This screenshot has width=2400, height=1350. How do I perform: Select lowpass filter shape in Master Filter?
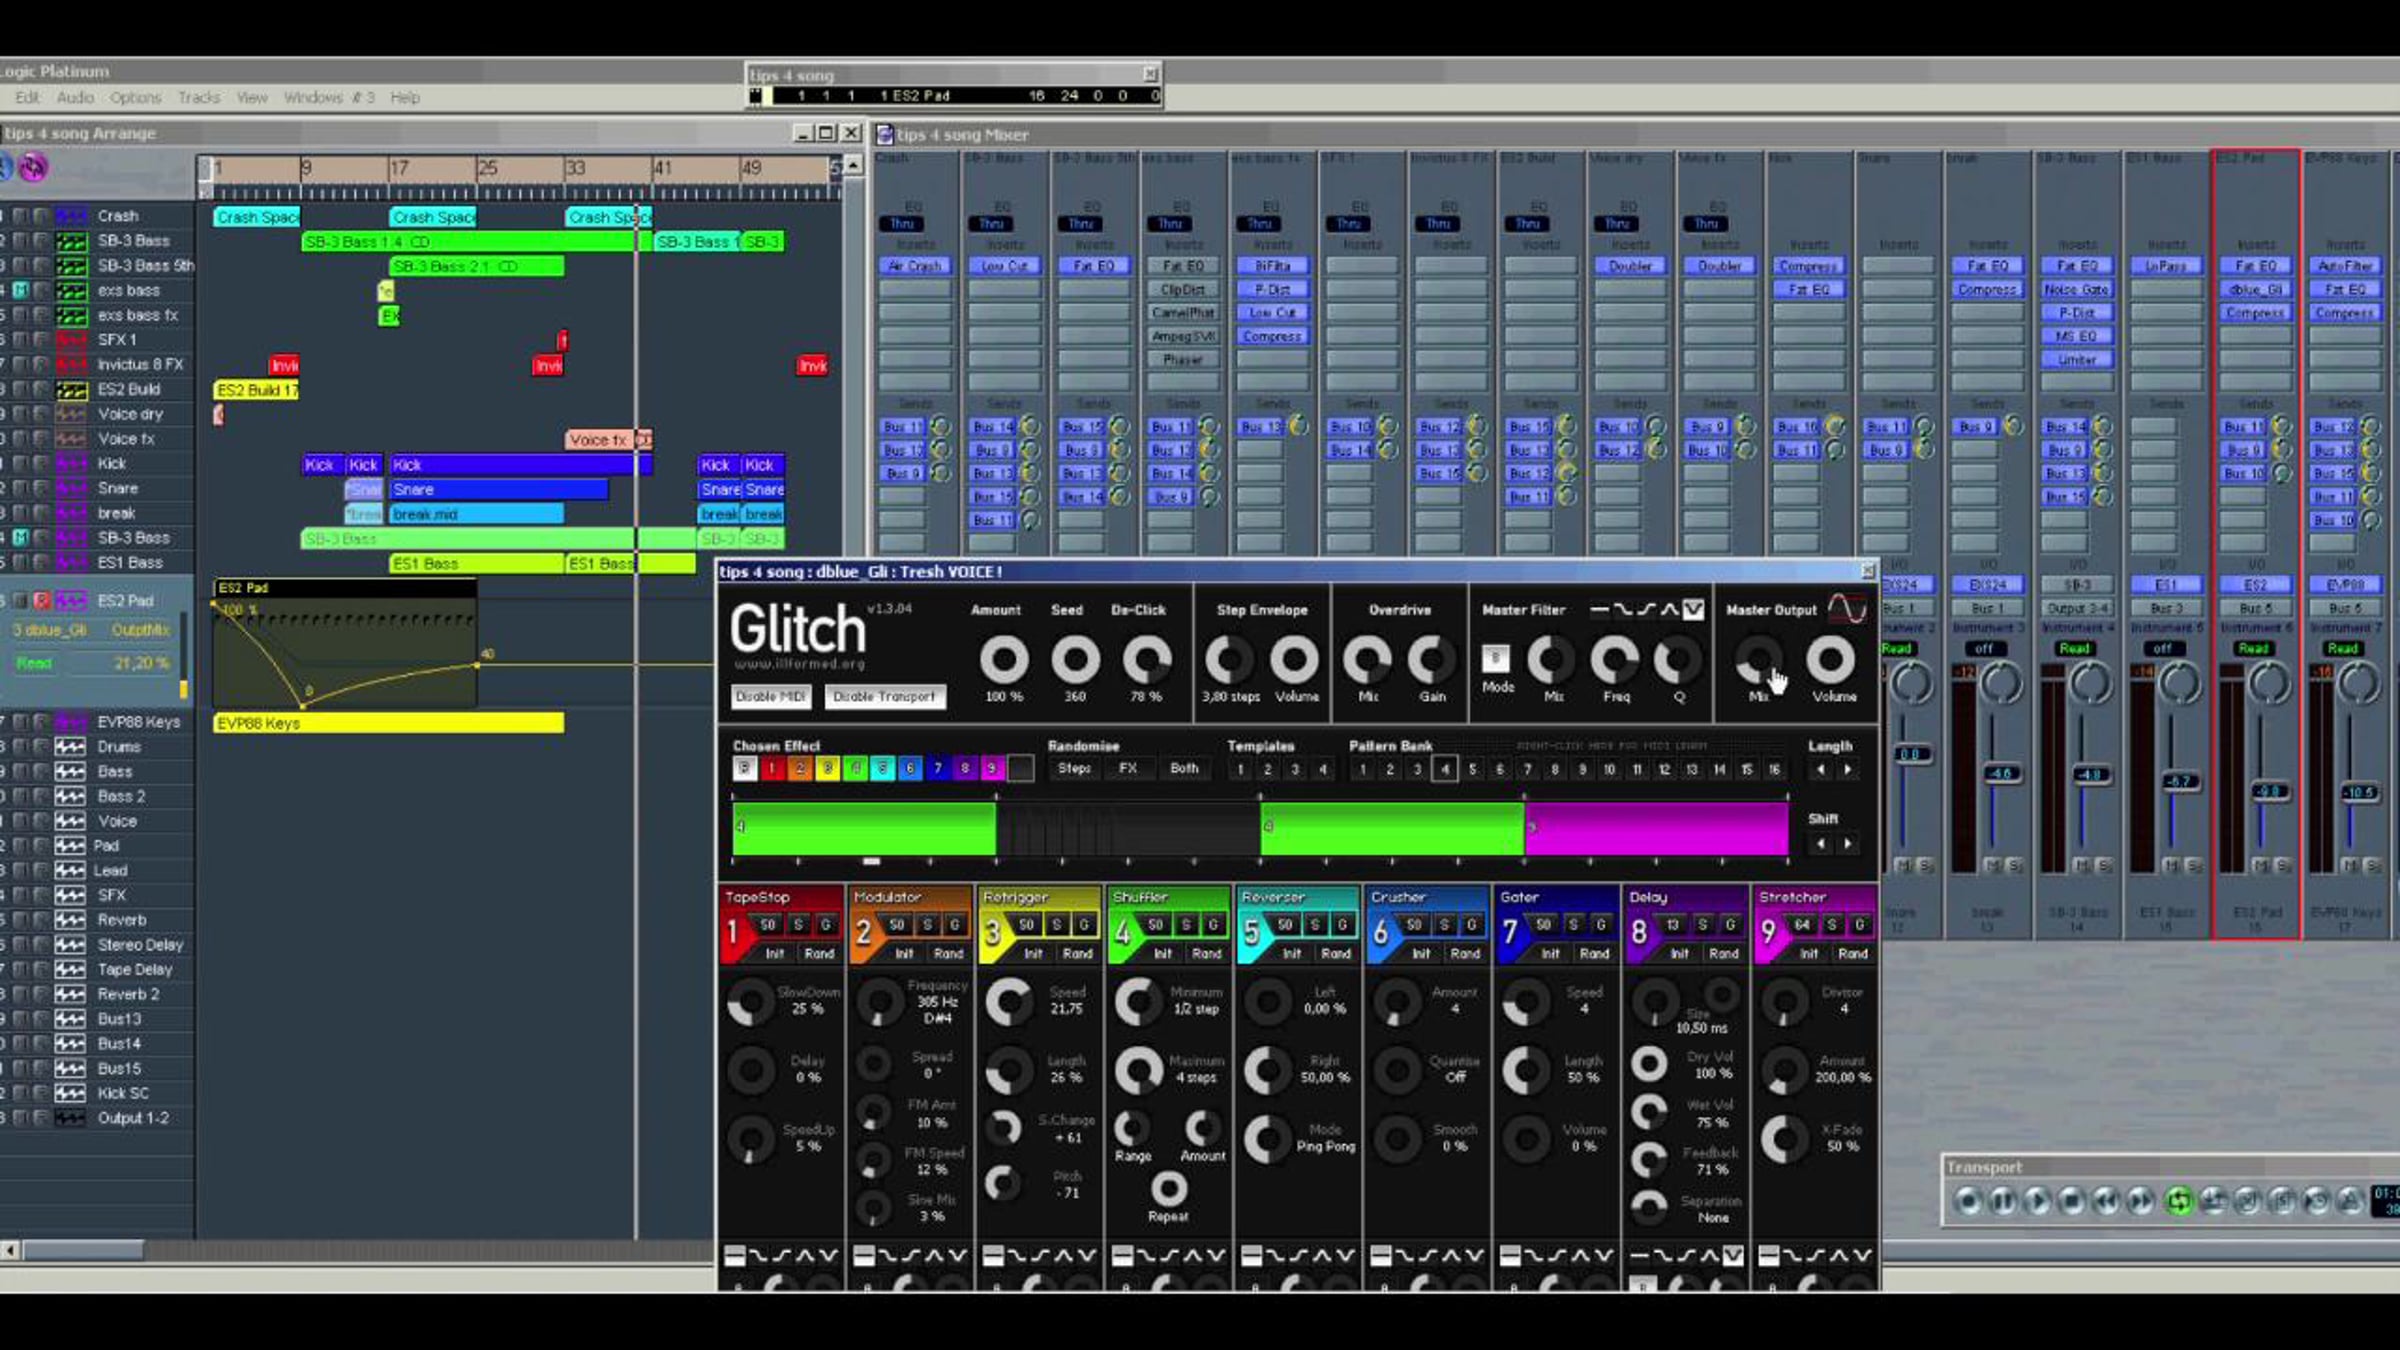pos(1623,609)
